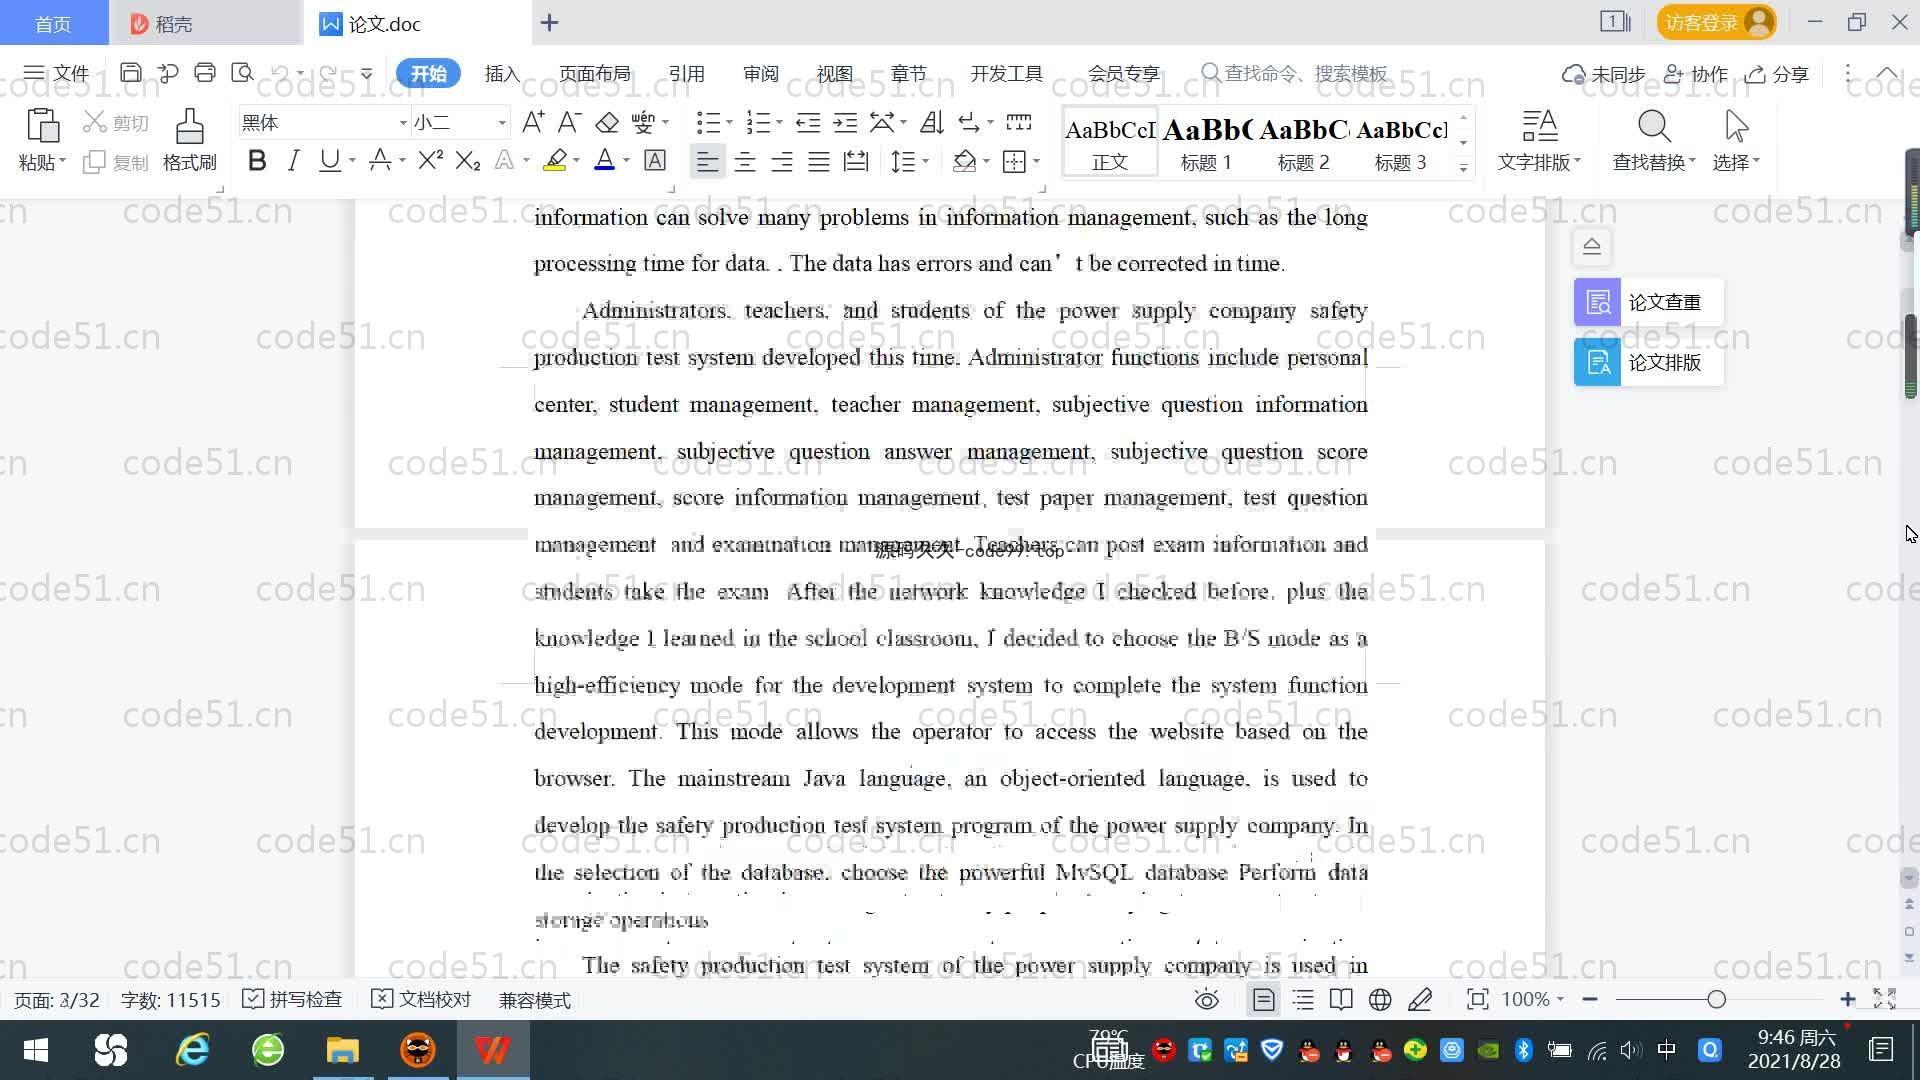
Task: Expand line spacing dropdown
Action: click(925, 161)
